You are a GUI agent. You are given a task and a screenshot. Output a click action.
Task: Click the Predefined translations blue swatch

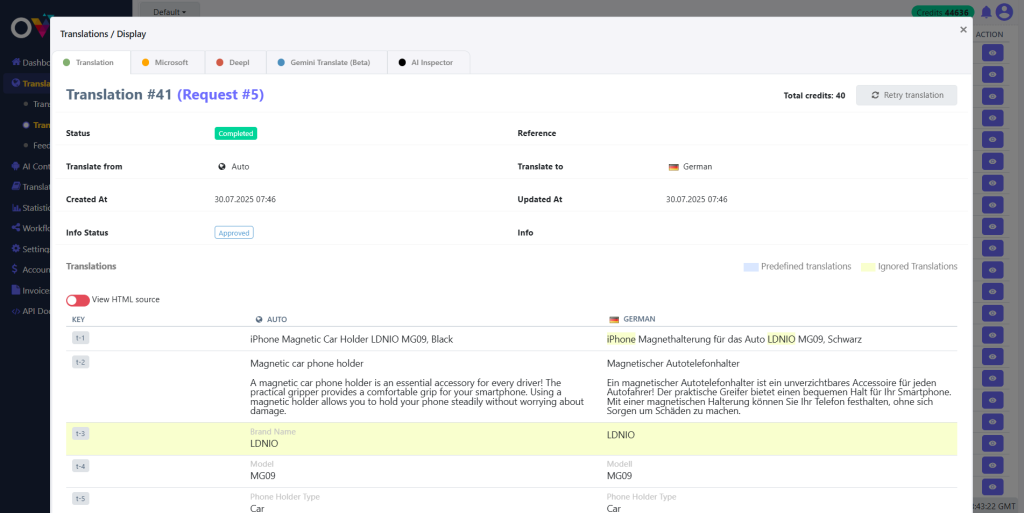[751, 267]
